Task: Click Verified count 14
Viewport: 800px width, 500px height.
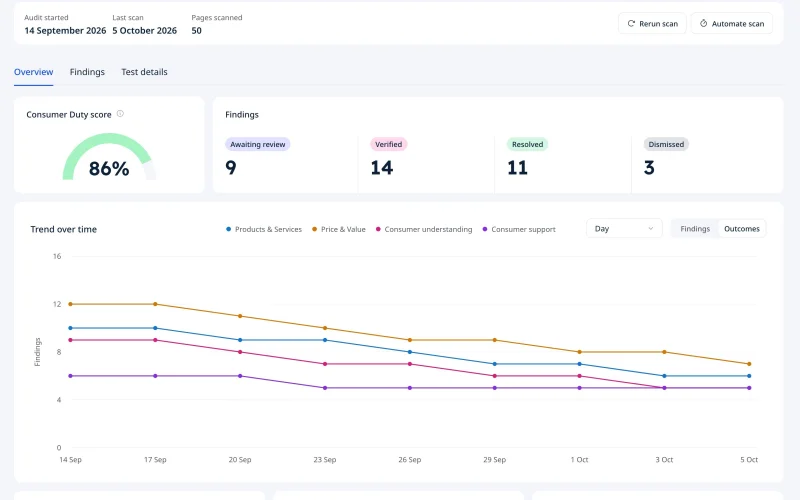Action: click(x=382, y=168)
